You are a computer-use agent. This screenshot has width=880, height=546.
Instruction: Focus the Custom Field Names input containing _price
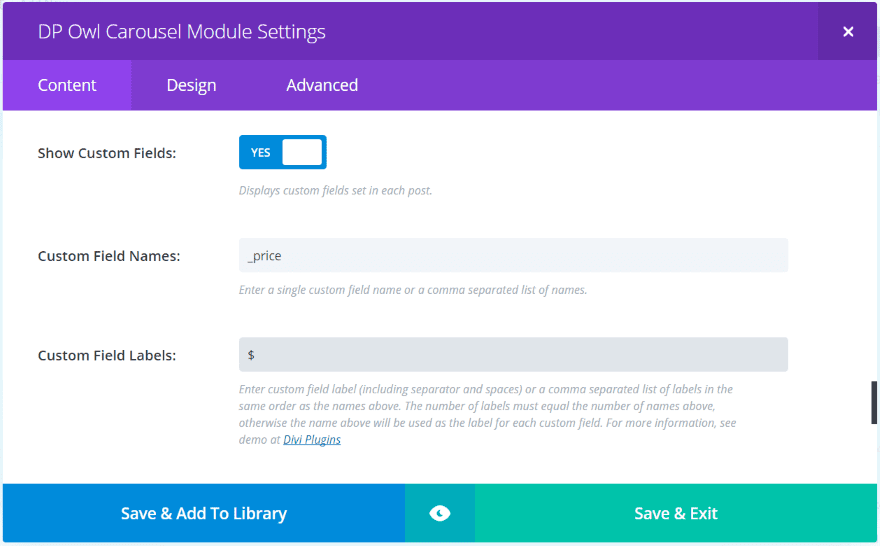(513, 256)
